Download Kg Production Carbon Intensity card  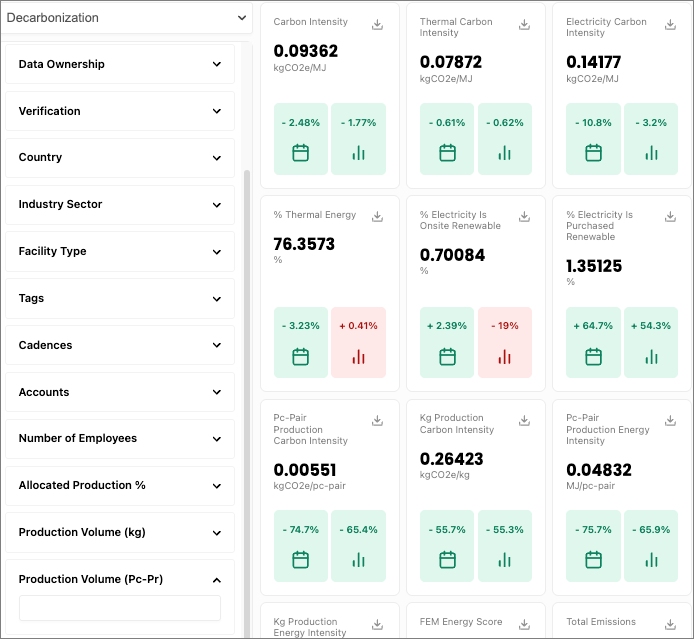pos(524,420)
